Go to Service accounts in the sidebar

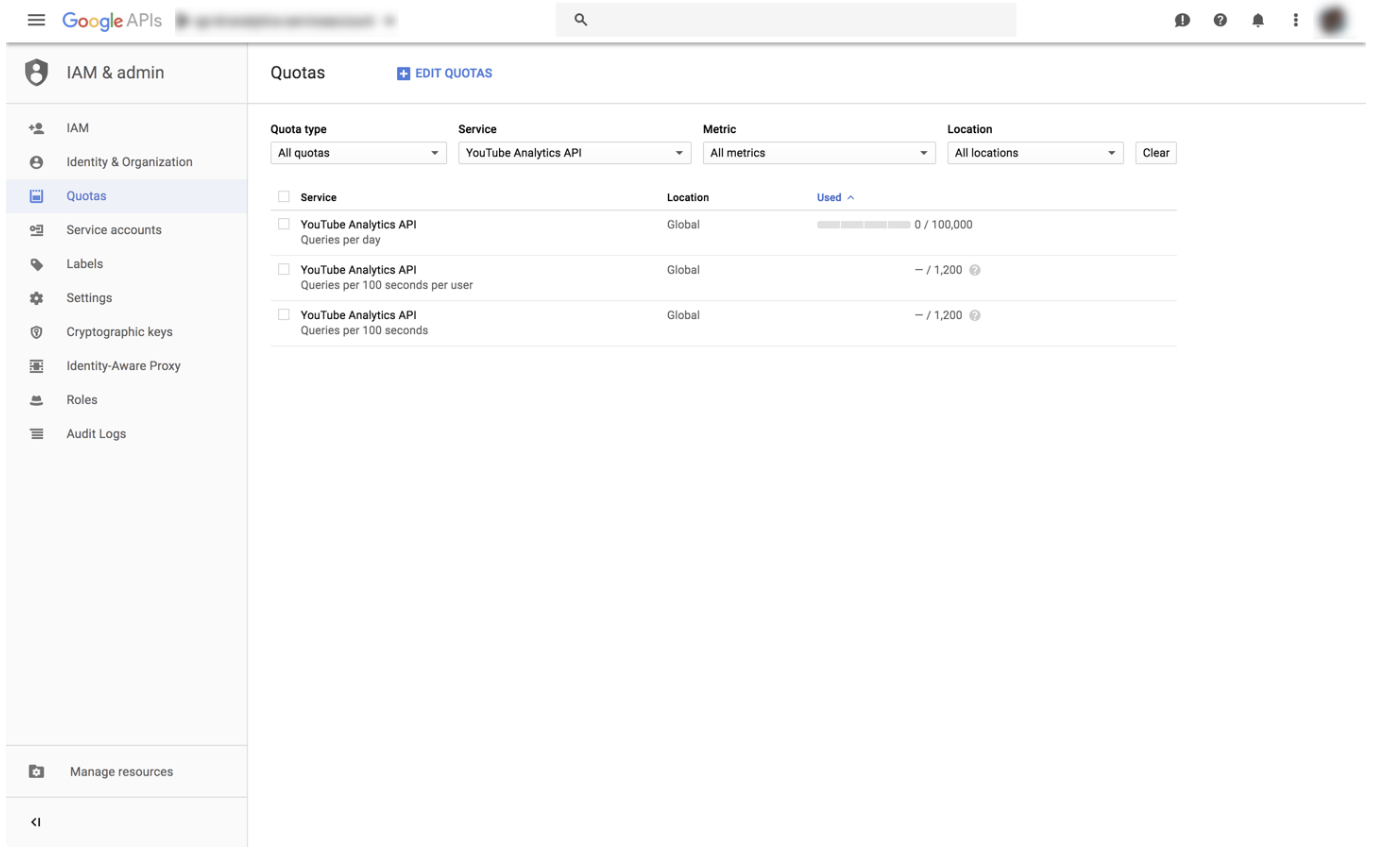click(113, 230)
